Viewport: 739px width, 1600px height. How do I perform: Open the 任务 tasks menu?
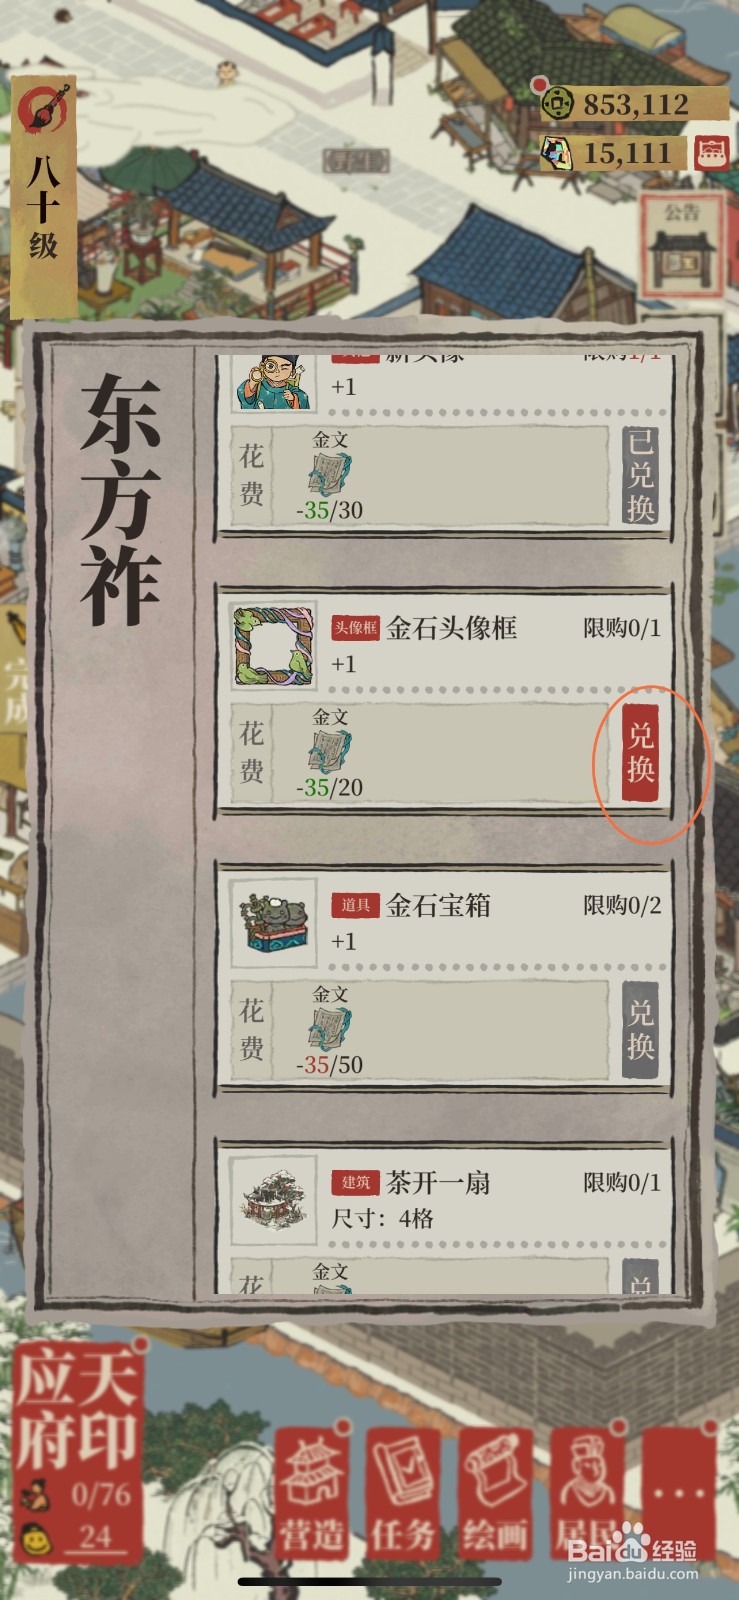[x=403, y=1492]
